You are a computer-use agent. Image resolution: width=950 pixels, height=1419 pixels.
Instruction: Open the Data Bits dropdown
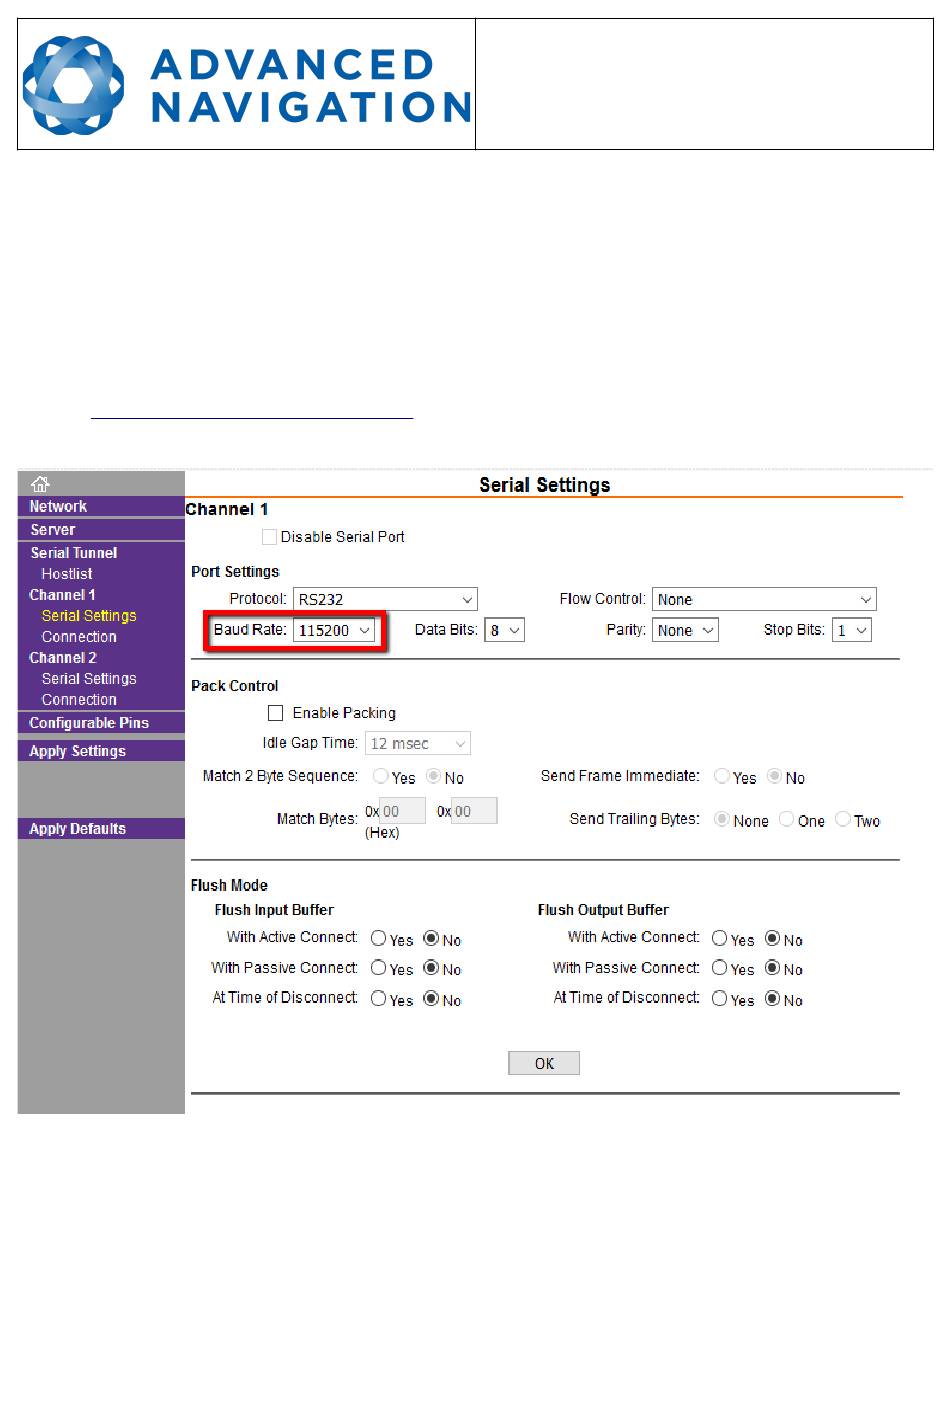[504, 631]
